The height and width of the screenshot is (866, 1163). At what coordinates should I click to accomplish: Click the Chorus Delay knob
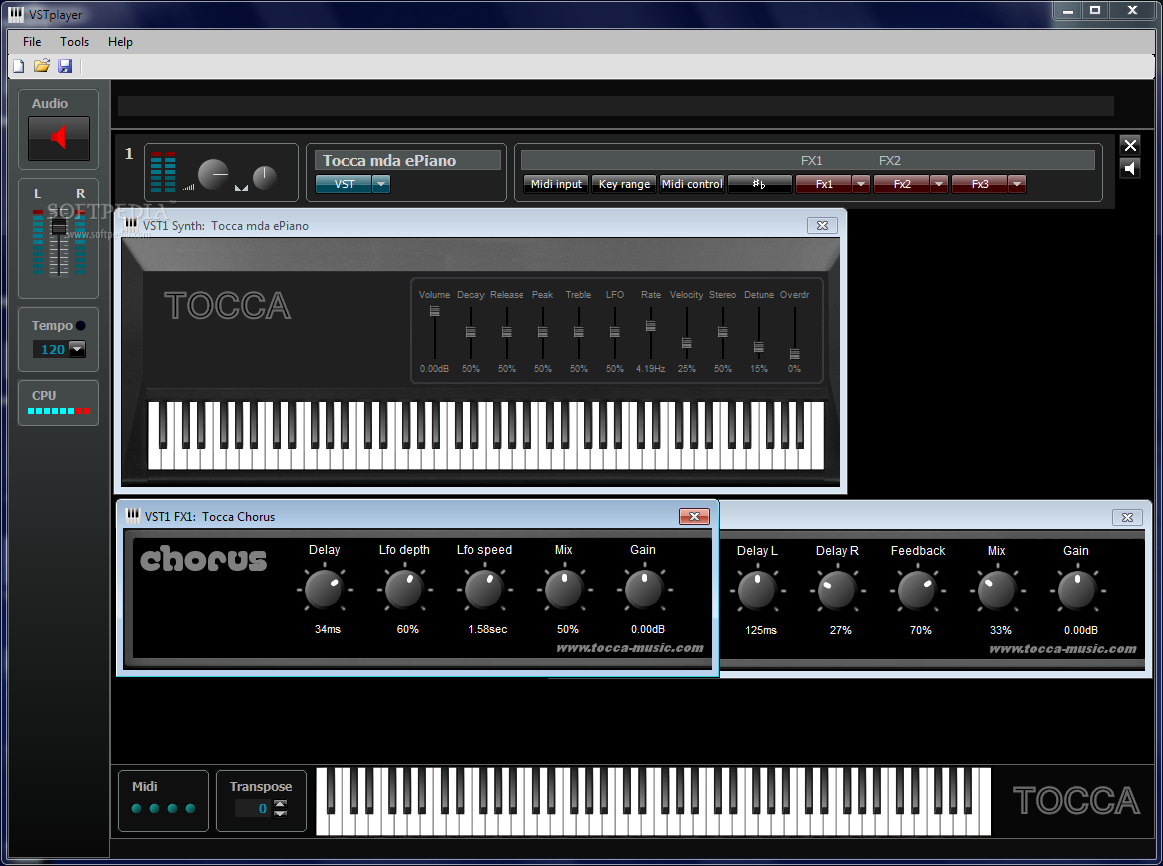[x=324, y=590]
